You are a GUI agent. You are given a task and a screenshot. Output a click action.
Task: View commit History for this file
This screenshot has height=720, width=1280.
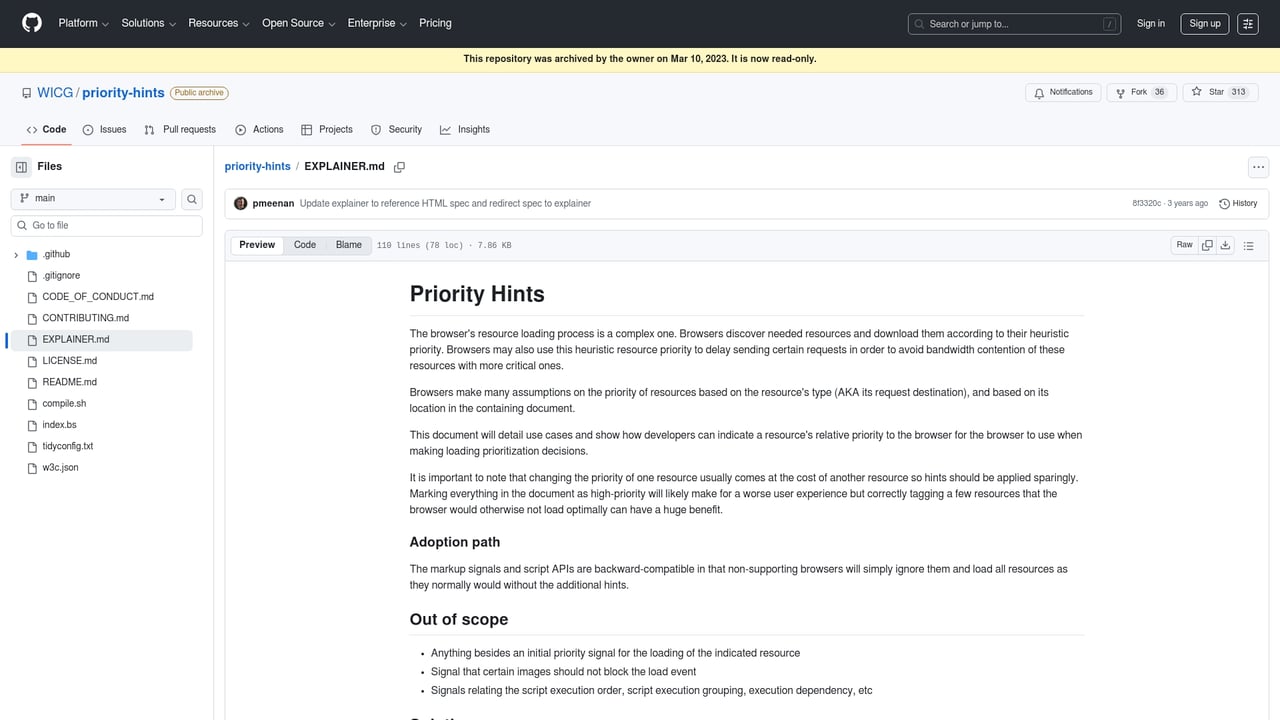coord(1238,203)
